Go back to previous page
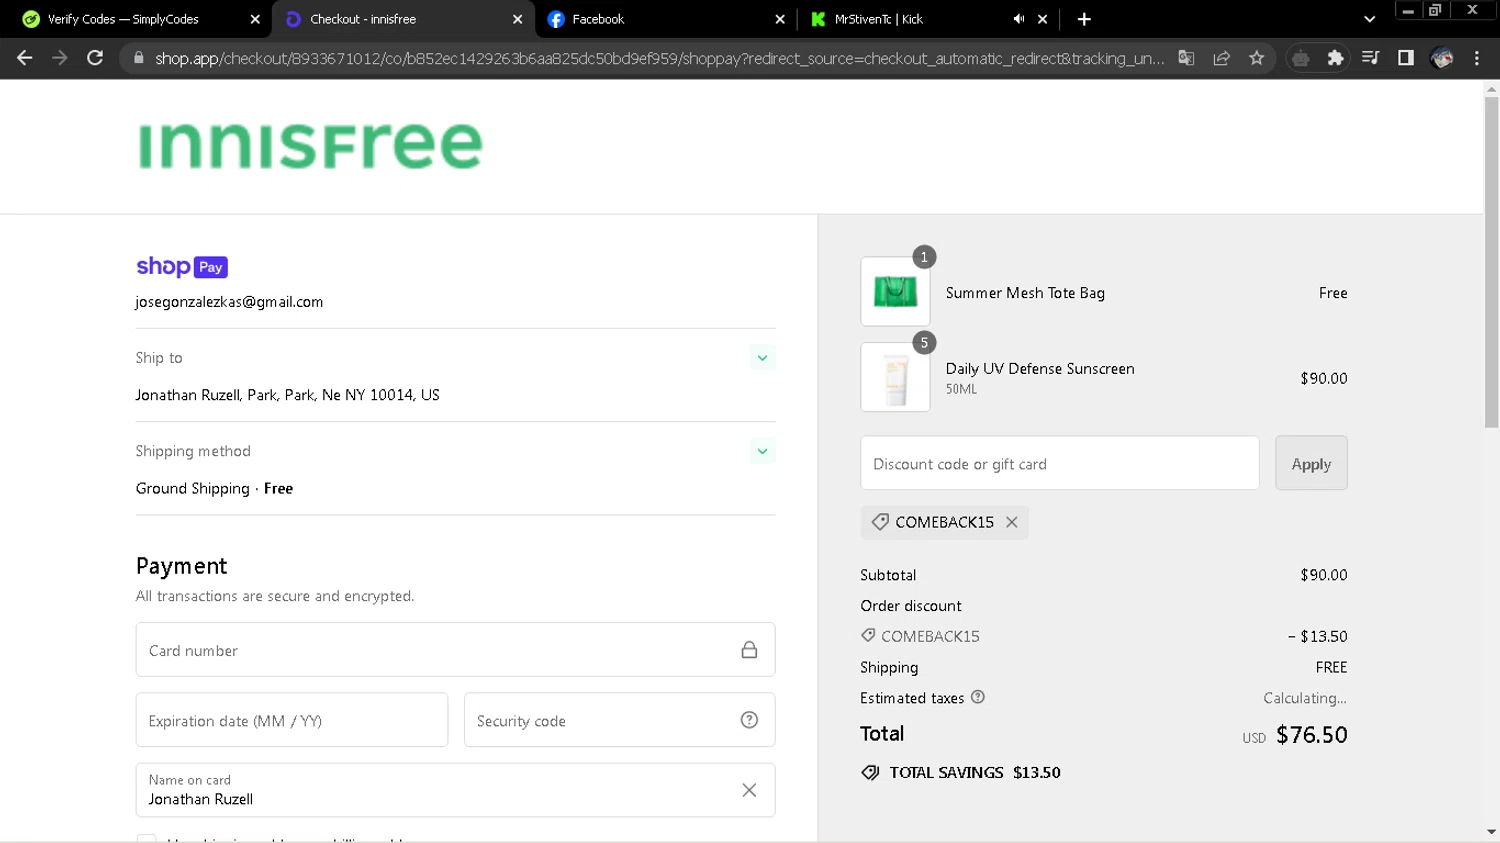Image resolution: width=1500 pixels, height=843 pixels. pos(25,58)
